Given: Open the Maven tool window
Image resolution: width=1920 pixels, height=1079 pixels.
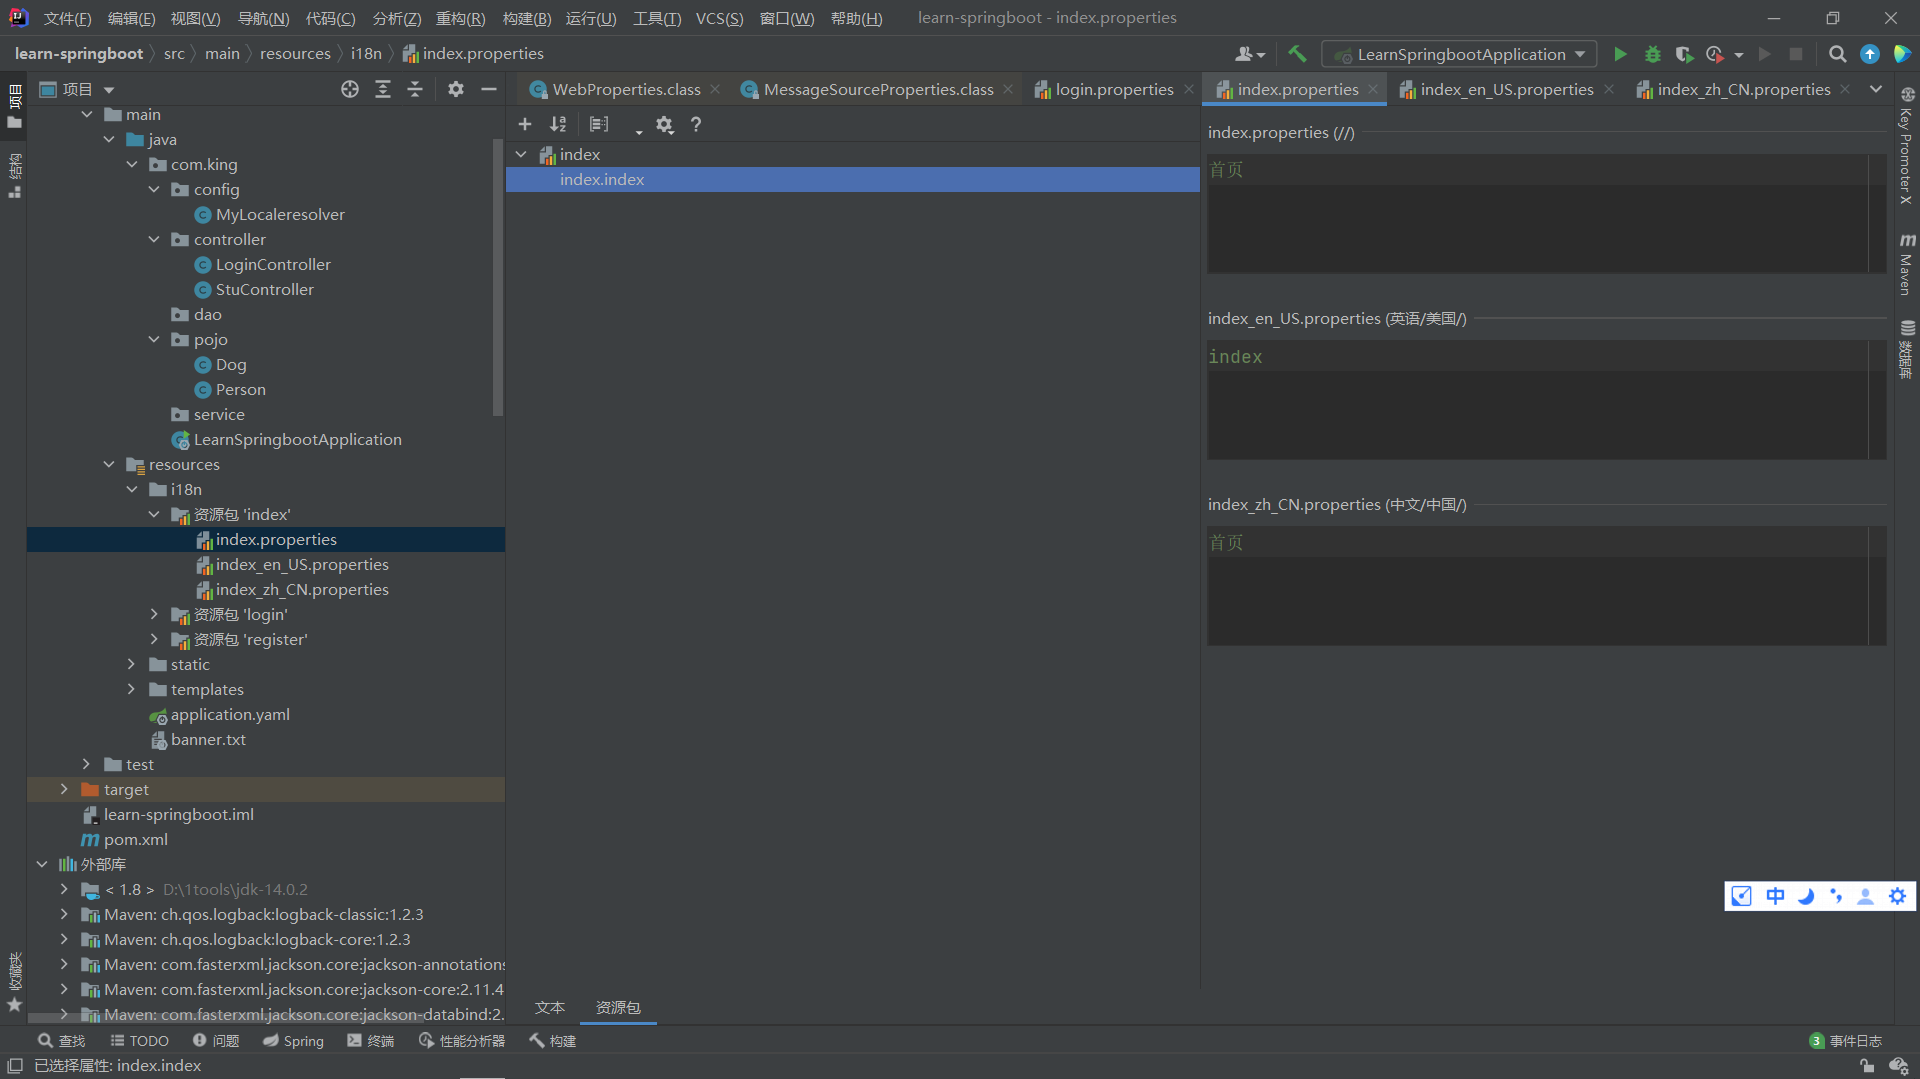Looking at the screenshot, I should tap(1907, 264).
